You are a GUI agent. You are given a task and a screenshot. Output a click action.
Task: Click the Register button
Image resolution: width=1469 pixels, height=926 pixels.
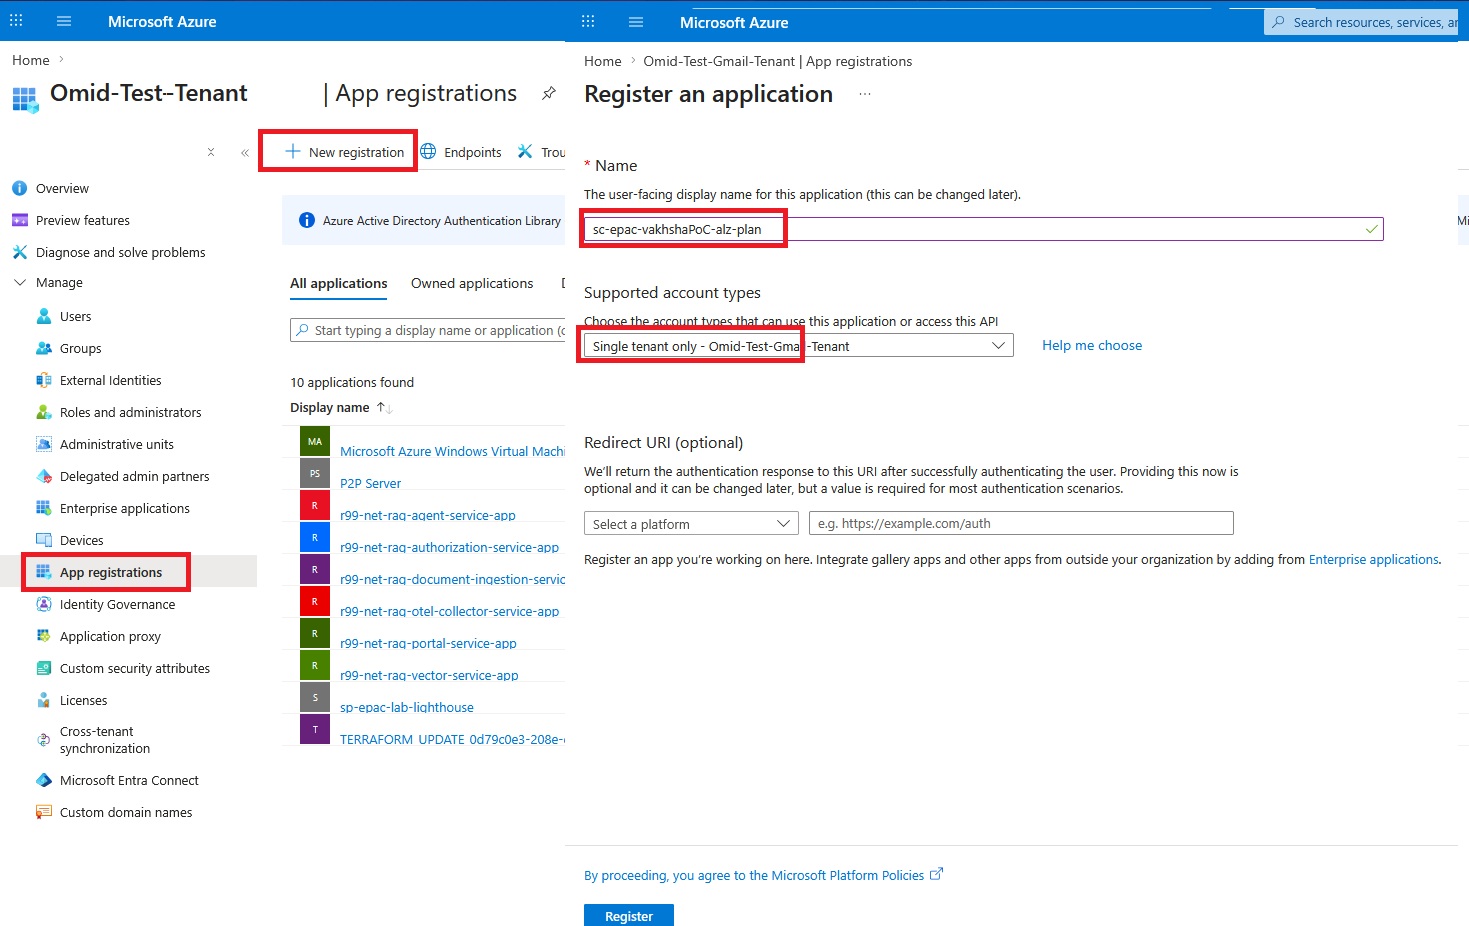pos(628,915)
